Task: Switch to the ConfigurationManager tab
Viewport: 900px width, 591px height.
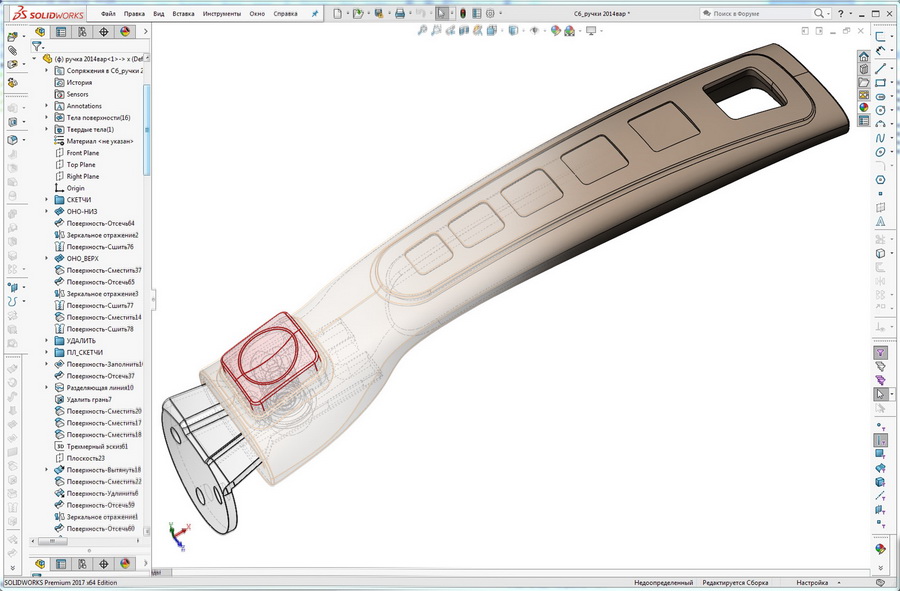Action: click(83, 32)
